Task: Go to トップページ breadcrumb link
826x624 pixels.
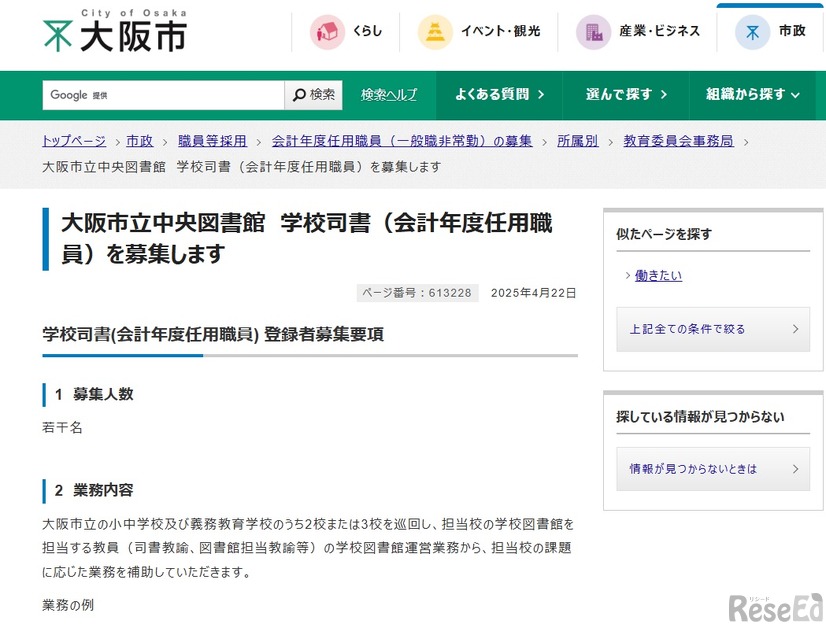Action: point(74,141)
